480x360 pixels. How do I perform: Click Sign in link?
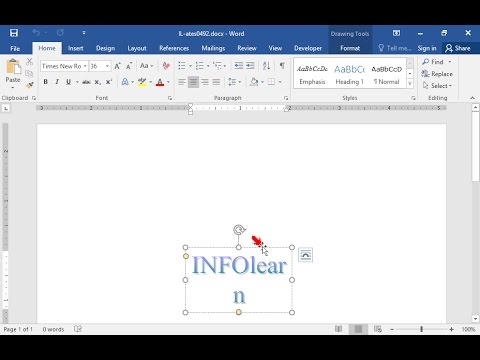click(427, 48)
